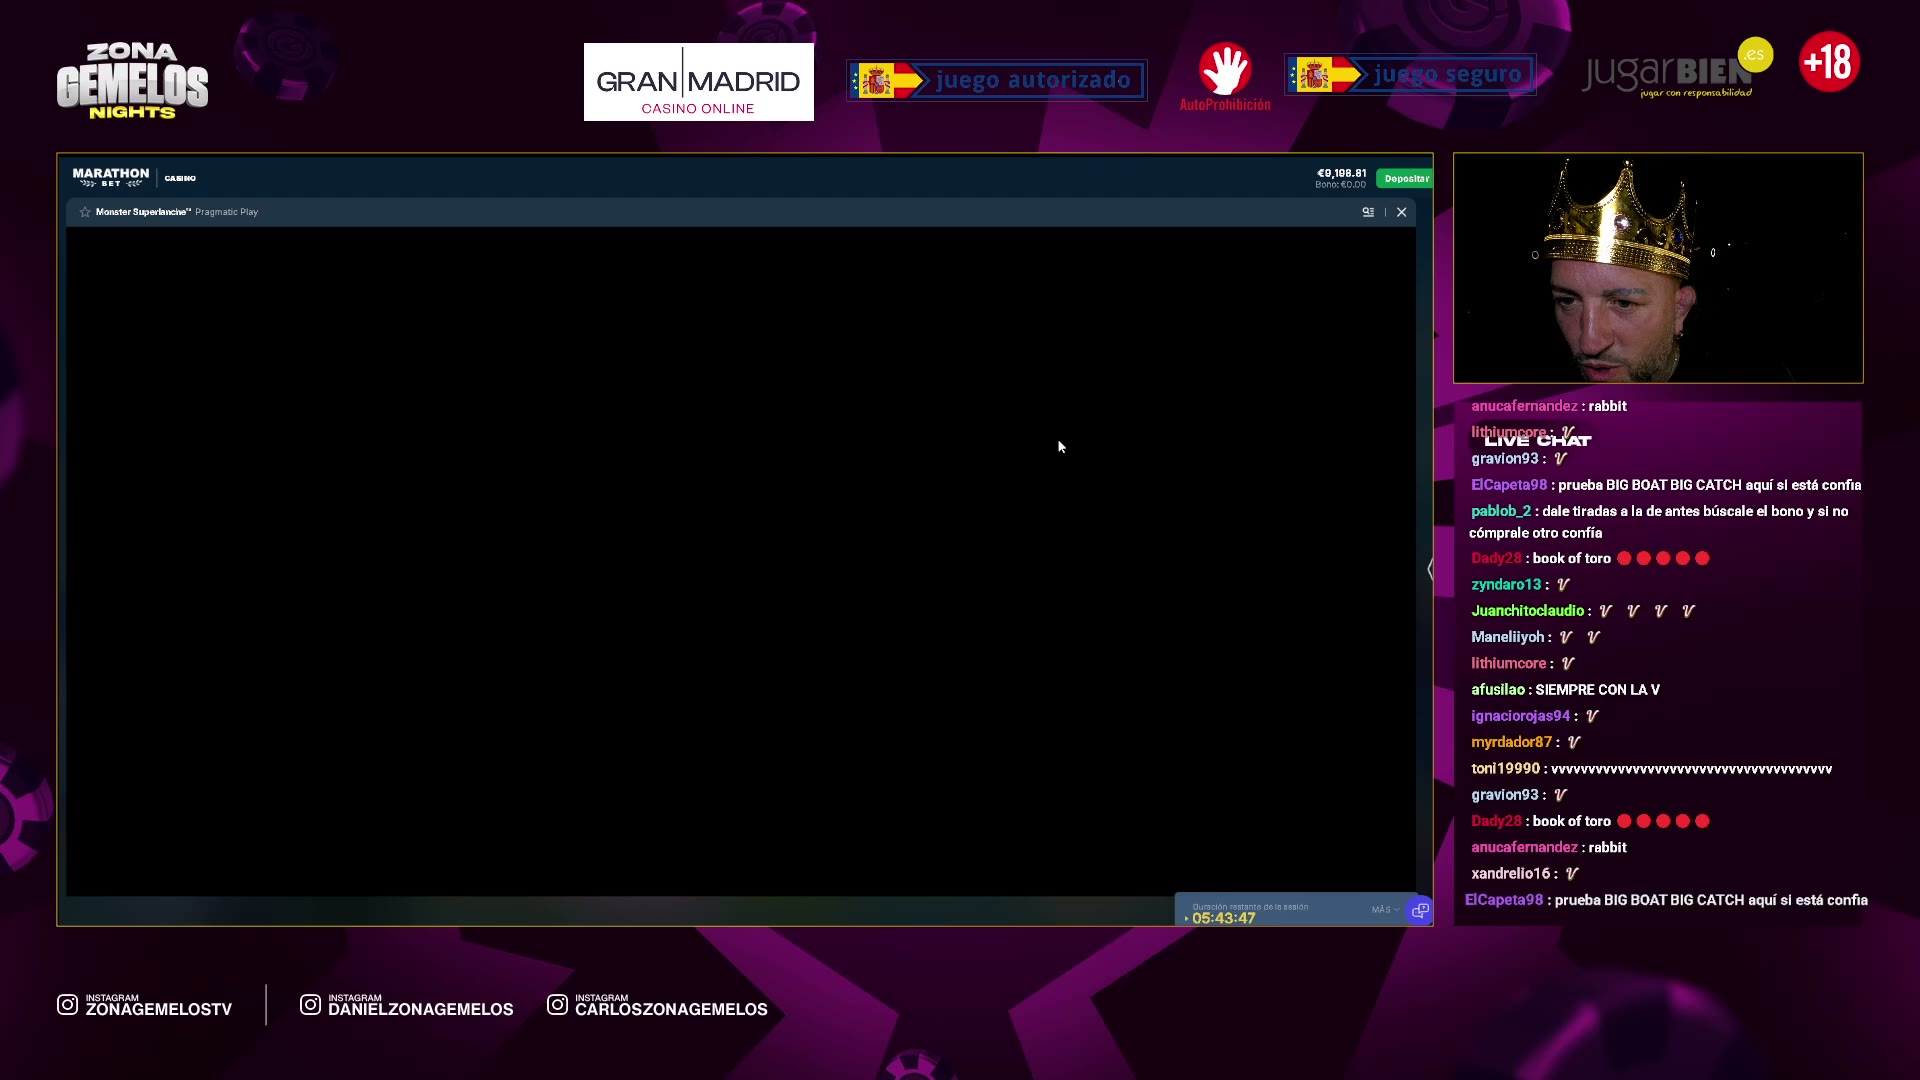Screen dimensions: 1920x1080
Task: Click the username myrdador87 in chat
Action: [x=1512, y=742]
